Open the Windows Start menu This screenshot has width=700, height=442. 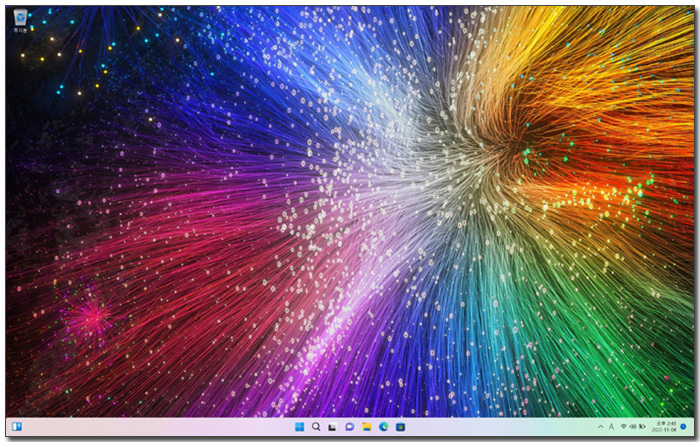tap(299, 427)
